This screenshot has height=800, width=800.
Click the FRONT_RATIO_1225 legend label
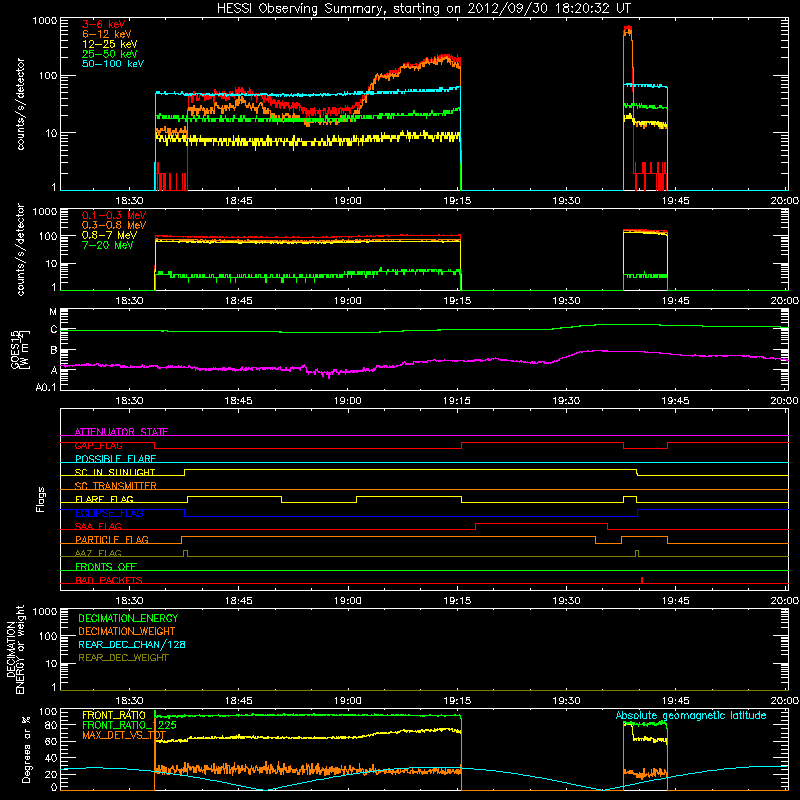pos(129,725)
